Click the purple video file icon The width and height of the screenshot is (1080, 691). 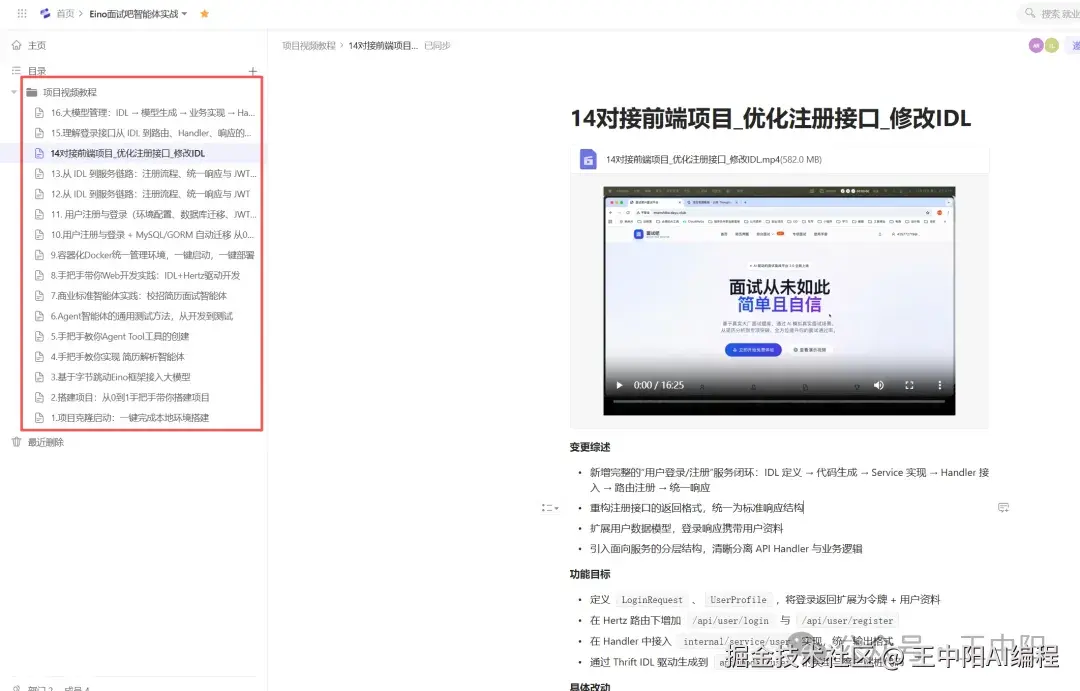588,159
